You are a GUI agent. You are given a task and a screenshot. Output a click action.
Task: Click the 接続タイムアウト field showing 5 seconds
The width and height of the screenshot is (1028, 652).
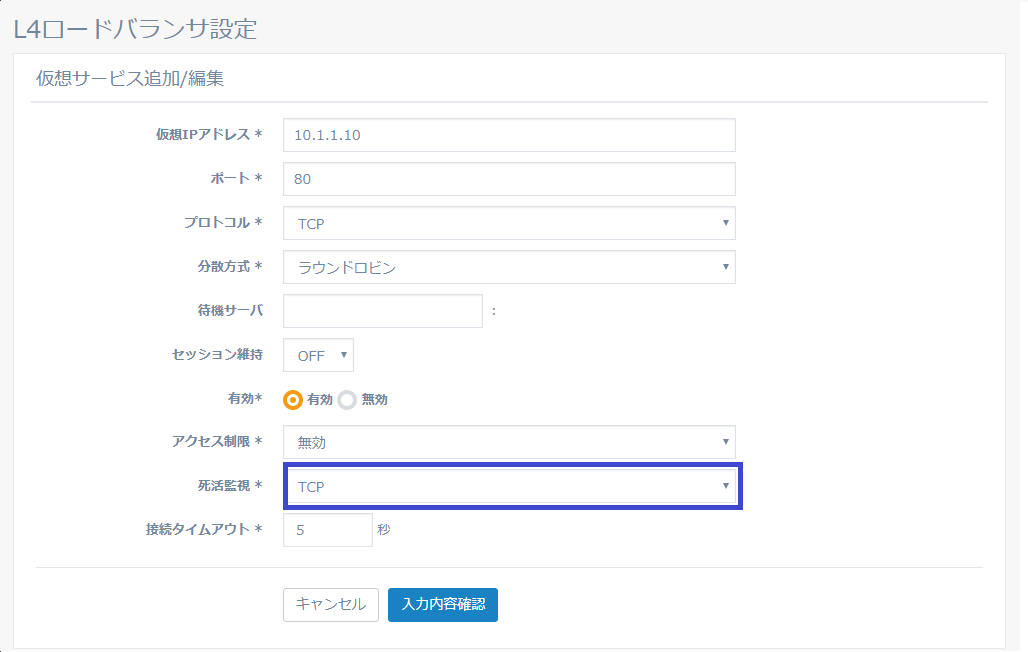[327, 529]
